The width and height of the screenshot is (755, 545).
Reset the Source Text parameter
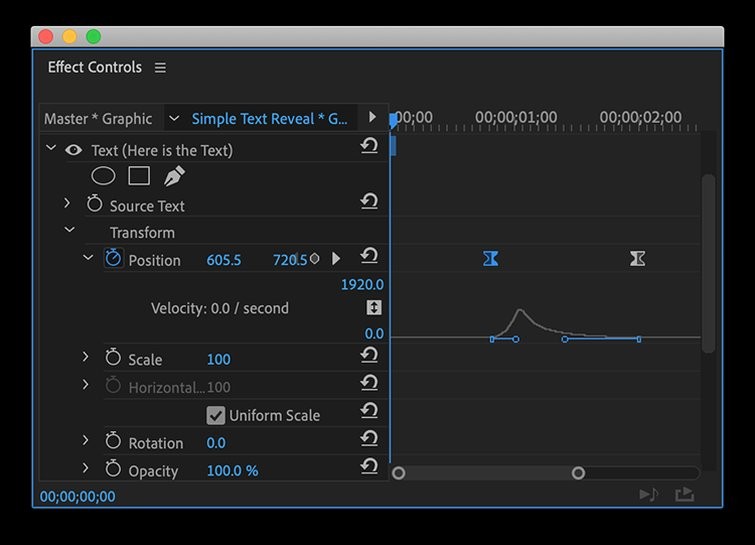[369, 201]
